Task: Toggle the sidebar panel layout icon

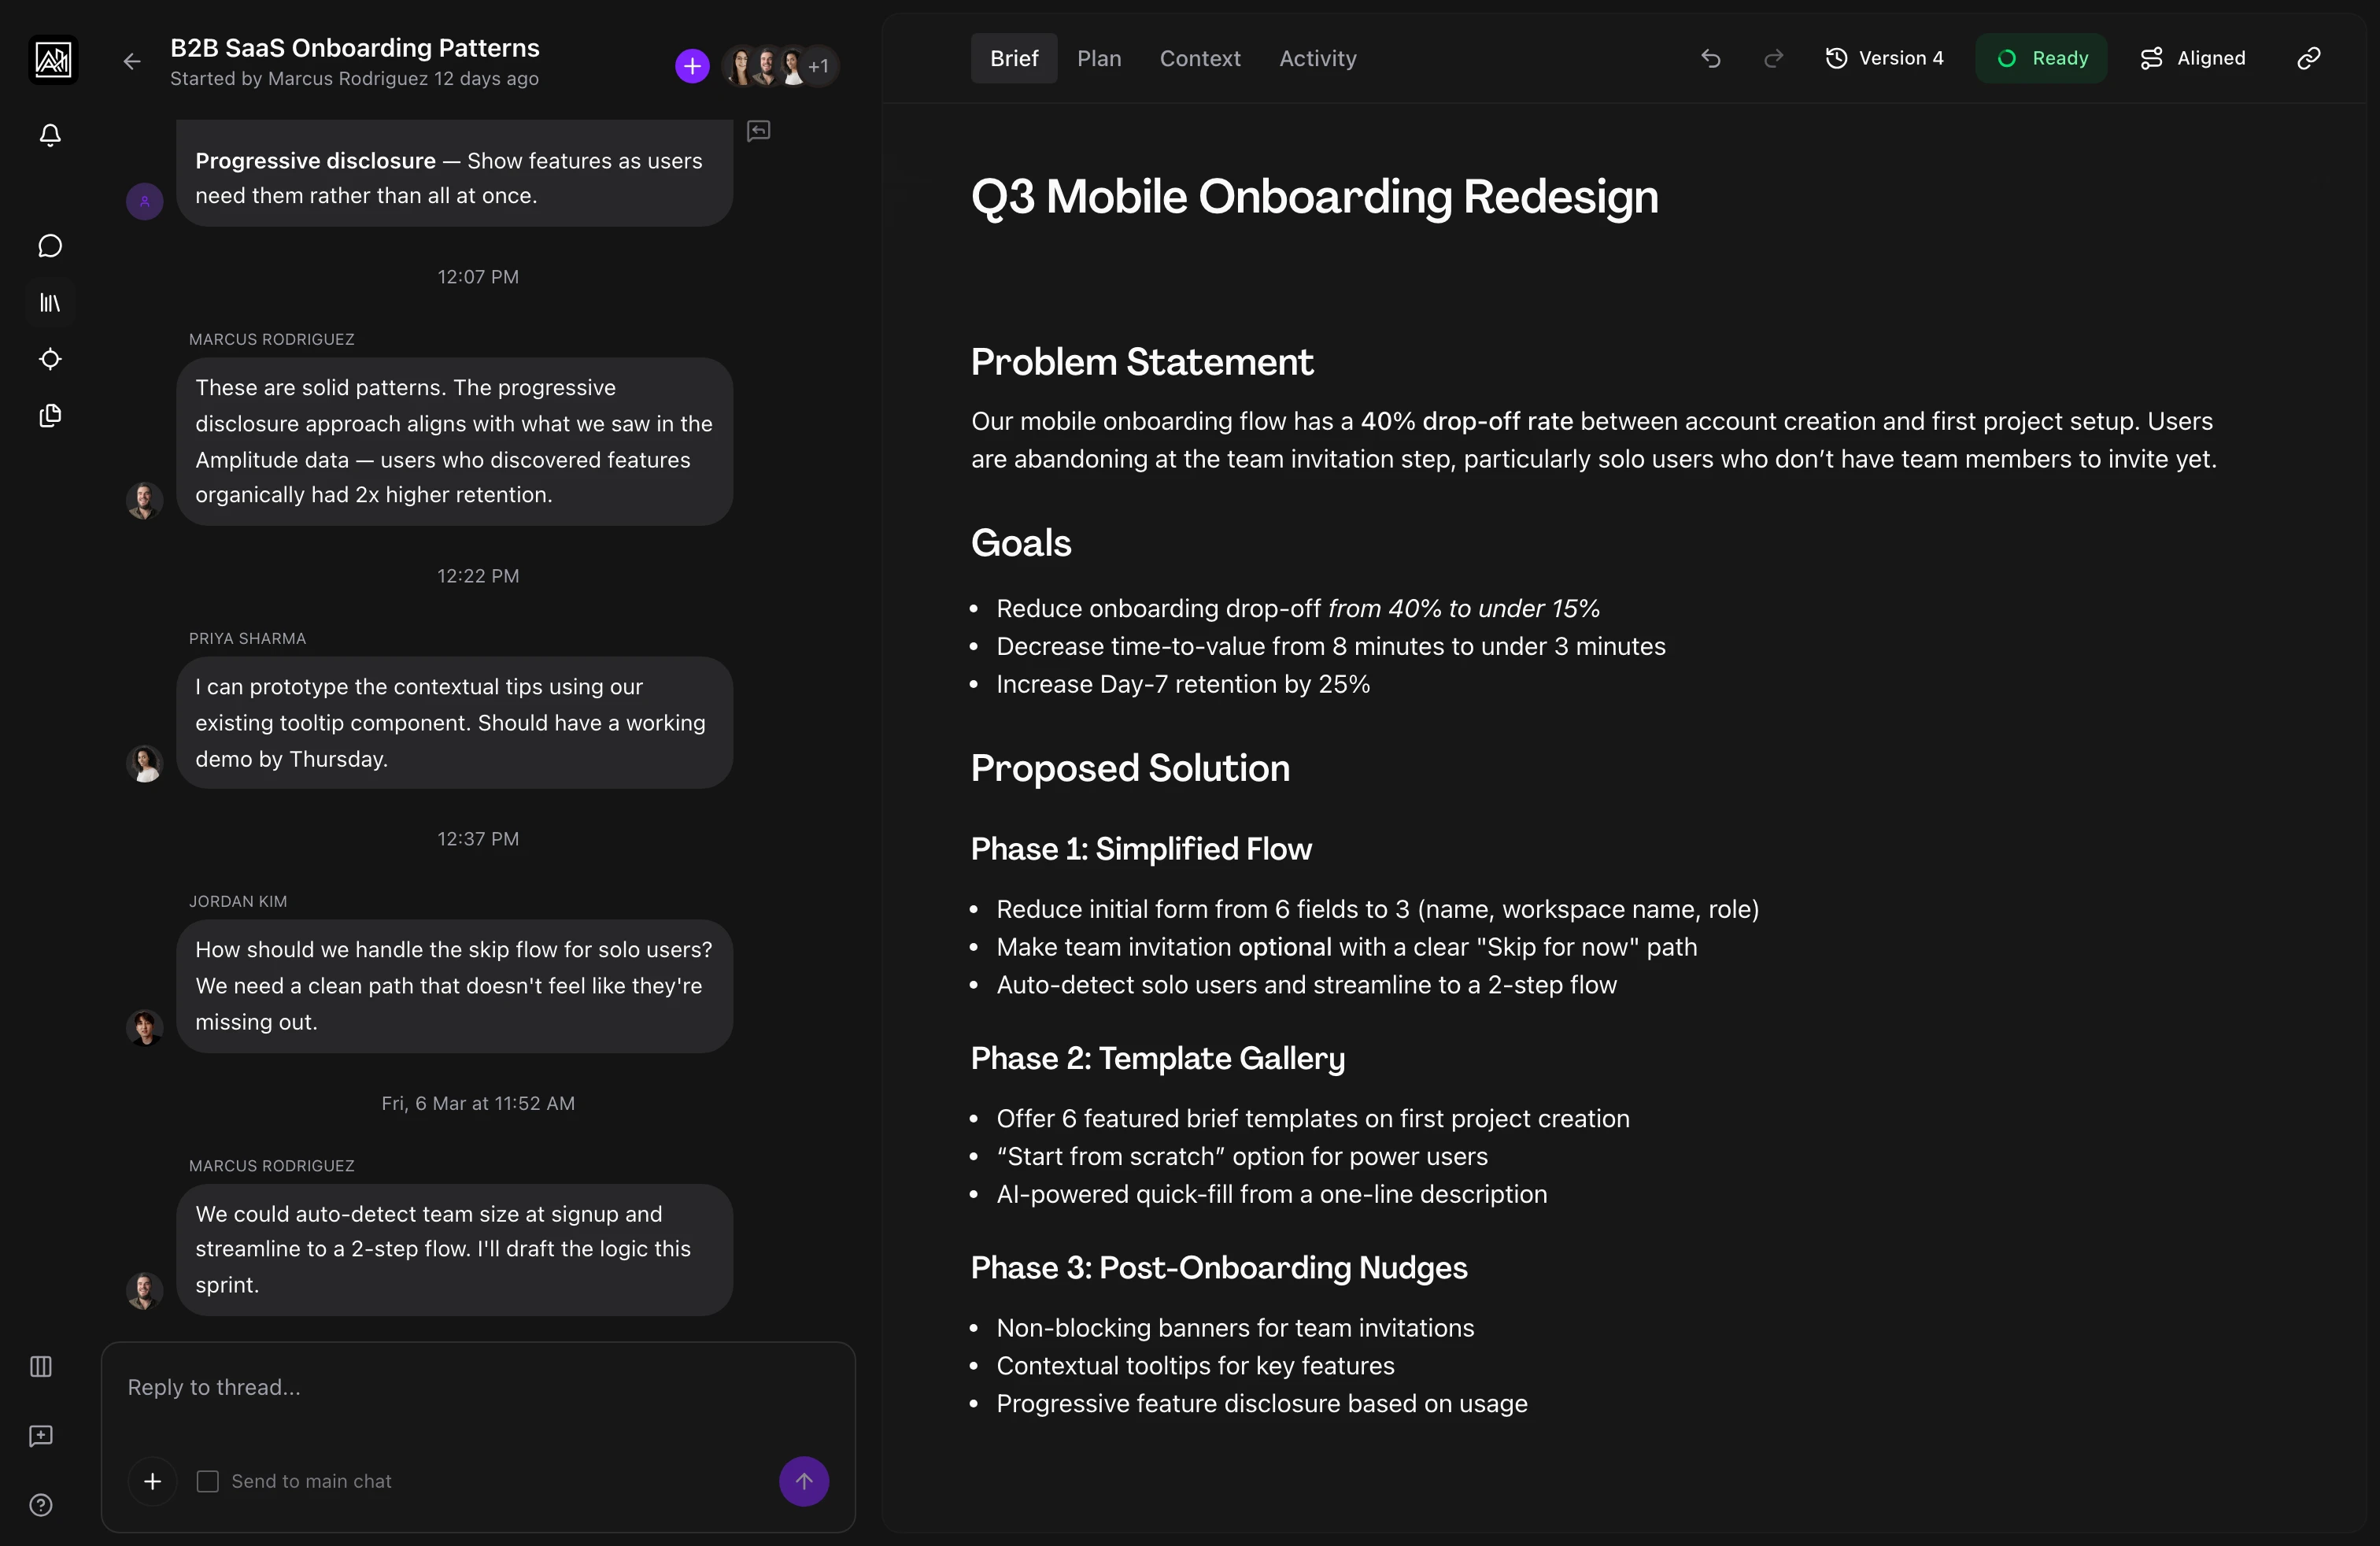Action: coord(41,1366)
